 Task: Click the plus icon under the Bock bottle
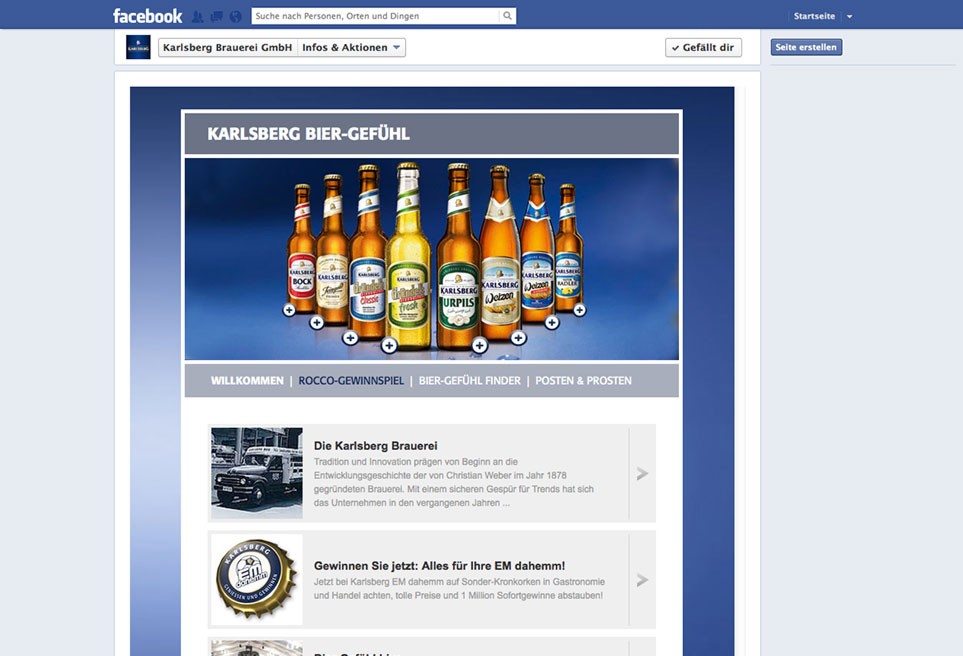(289, 310)
